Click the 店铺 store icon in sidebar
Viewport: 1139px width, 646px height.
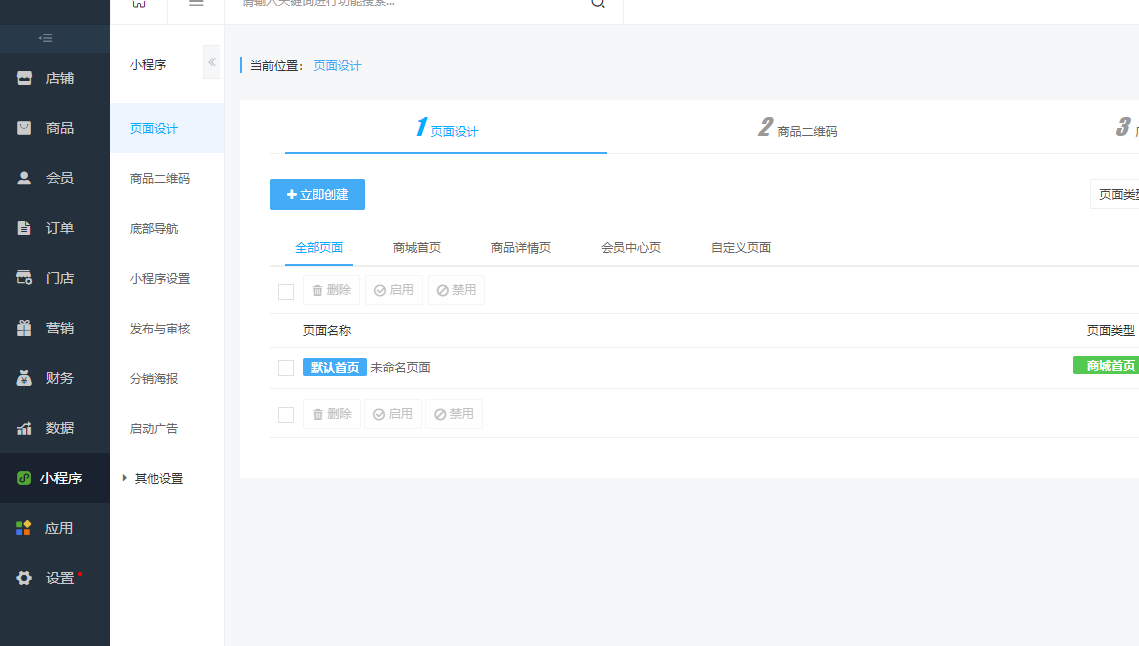pyautogui.click(x=25, y=78)
